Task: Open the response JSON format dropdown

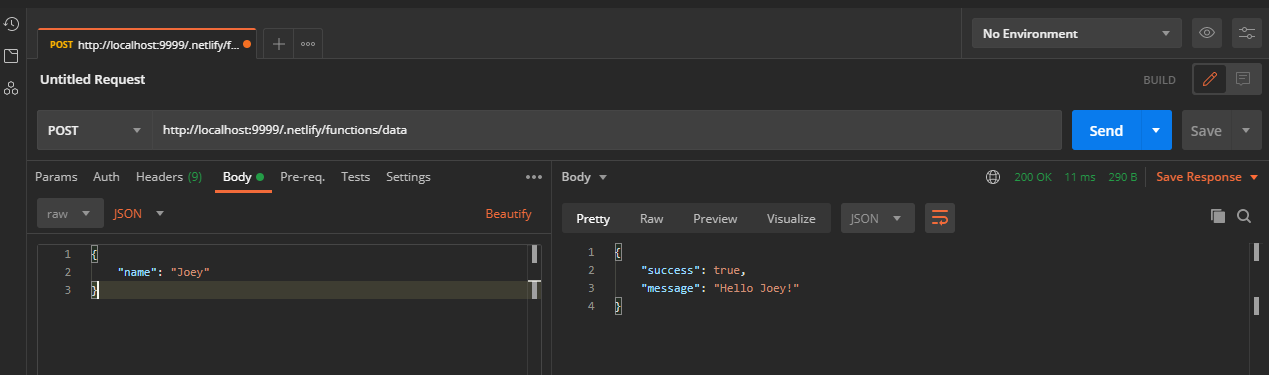Action: point(877,218)
